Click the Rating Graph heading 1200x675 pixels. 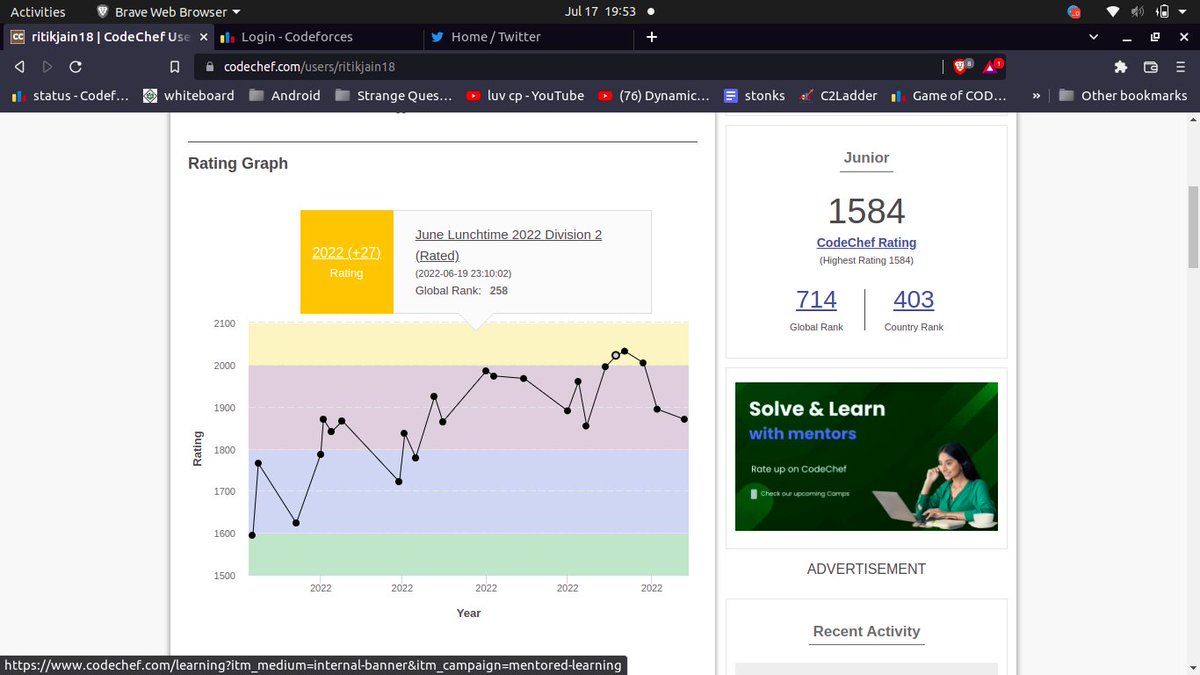pos(238,163)
